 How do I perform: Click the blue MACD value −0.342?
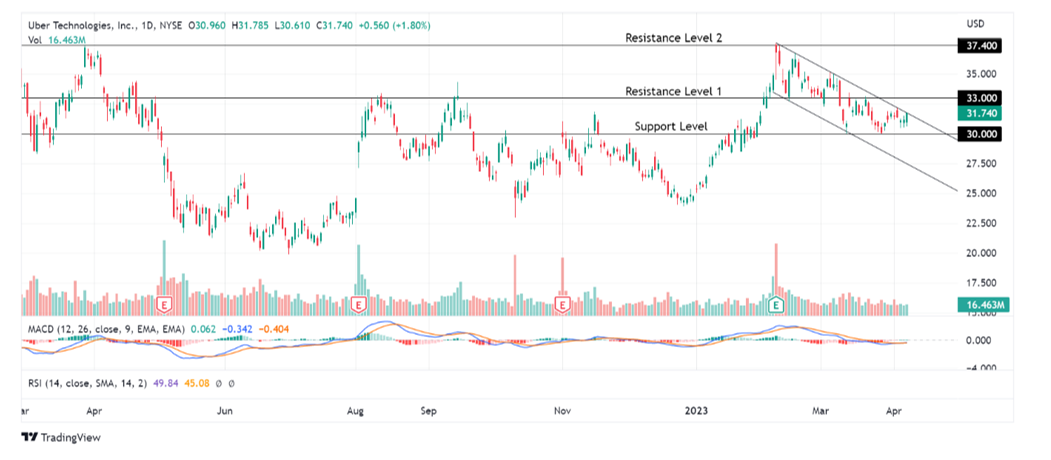[235, 329]
